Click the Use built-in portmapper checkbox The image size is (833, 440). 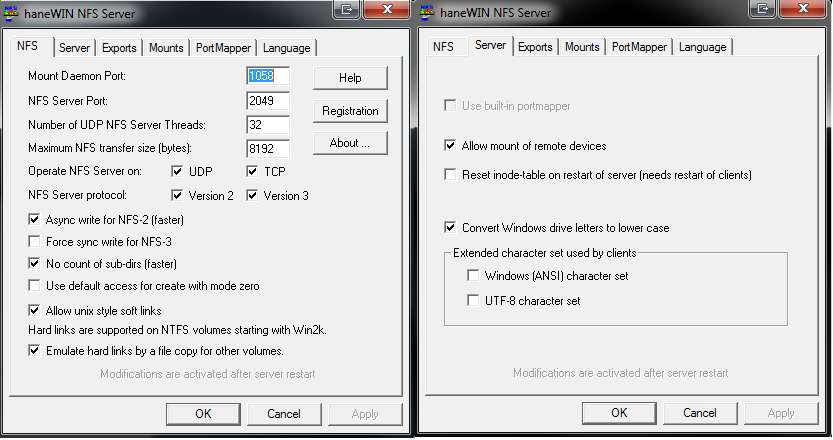pos(450,105)
